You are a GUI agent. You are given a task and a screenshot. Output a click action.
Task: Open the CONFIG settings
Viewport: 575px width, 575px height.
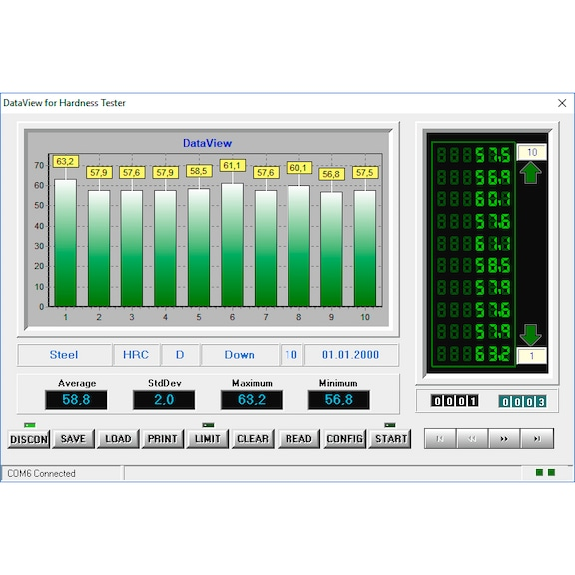(344, 439)
